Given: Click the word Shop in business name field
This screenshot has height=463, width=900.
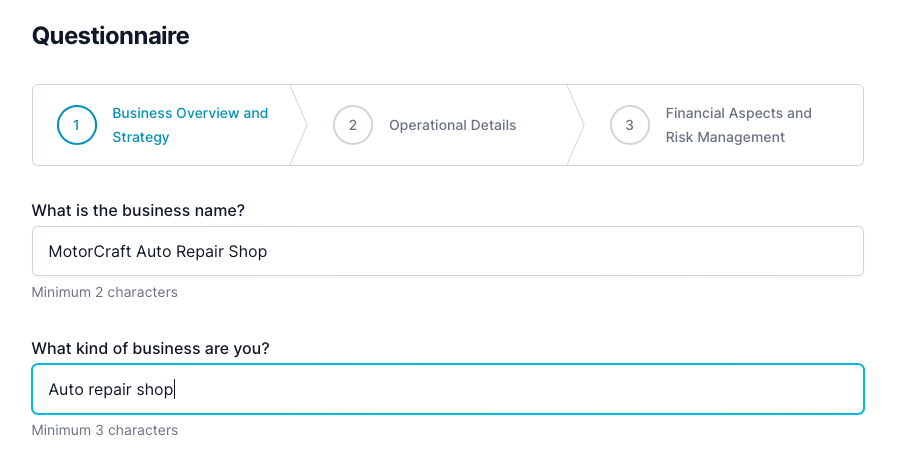Looking at the screenshot, I should (248, 251).
